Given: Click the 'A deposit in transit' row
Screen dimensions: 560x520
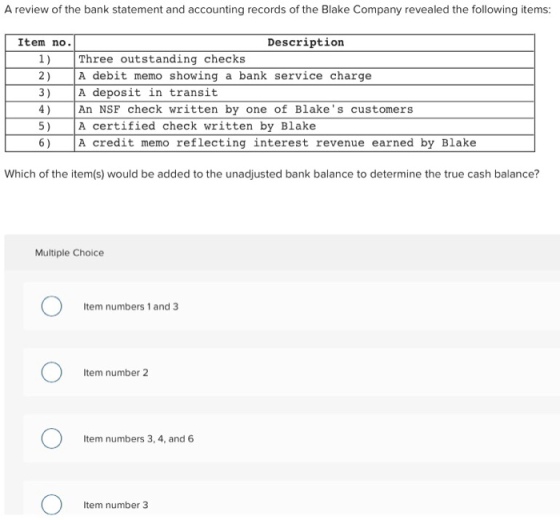Looking at the screenshot, I should 270,93.
